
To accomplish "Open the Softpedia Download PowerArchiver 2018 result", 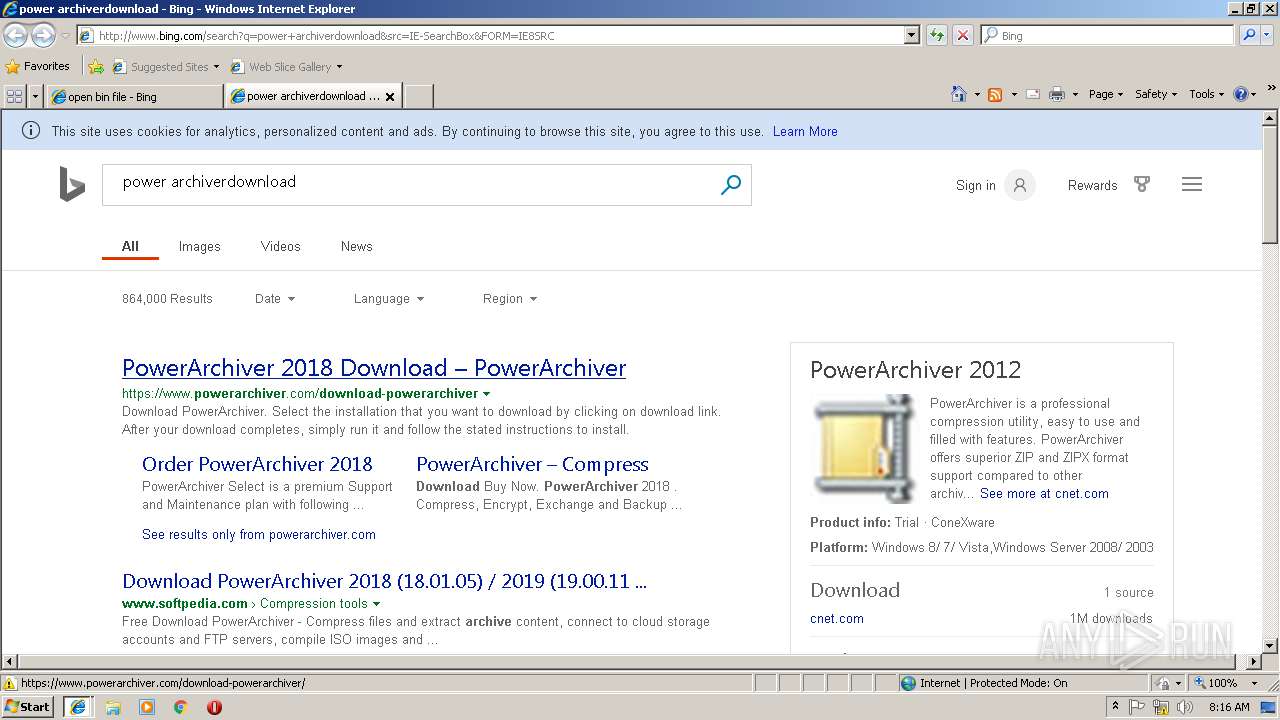I will [384, 581].
